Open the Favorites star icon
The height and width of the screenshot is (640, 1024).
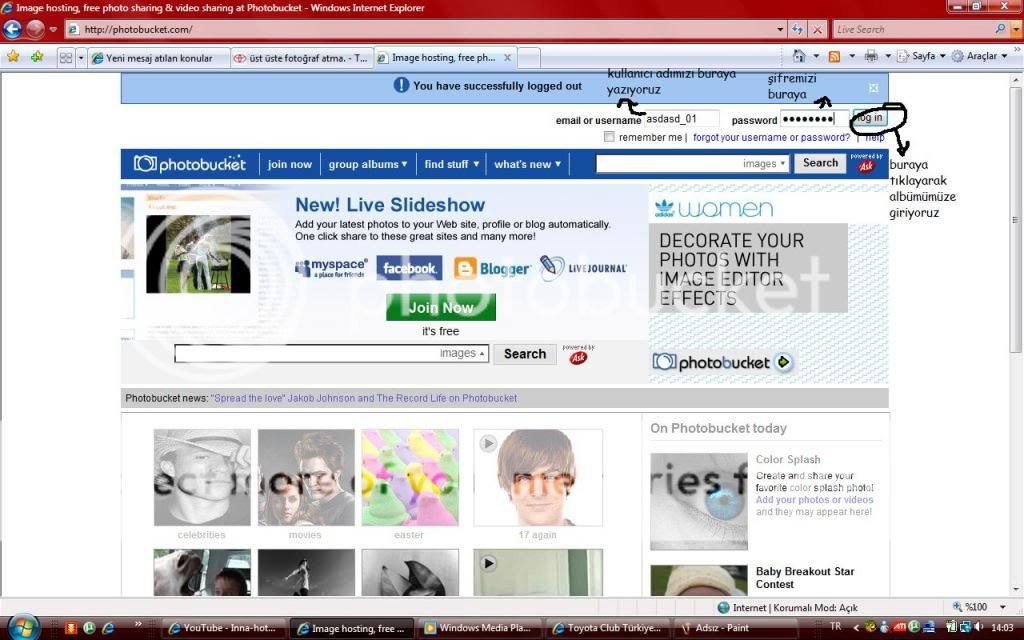pos(13,57)
